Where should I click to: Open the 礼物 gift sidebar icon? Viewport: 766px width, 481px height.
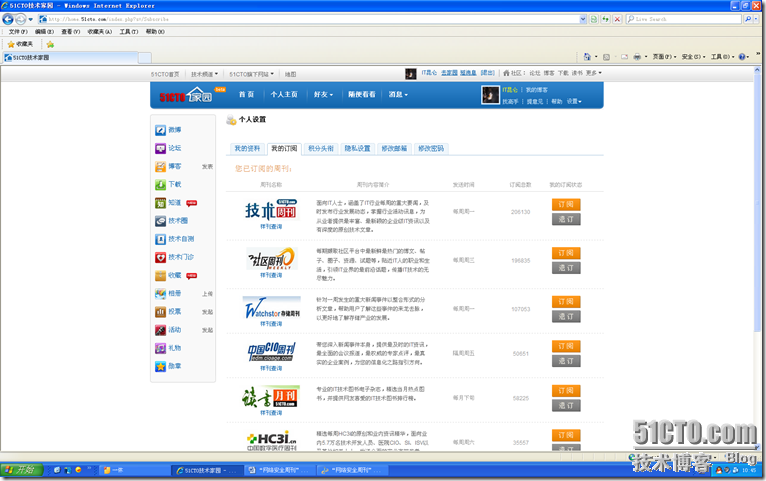click(160, 348)
